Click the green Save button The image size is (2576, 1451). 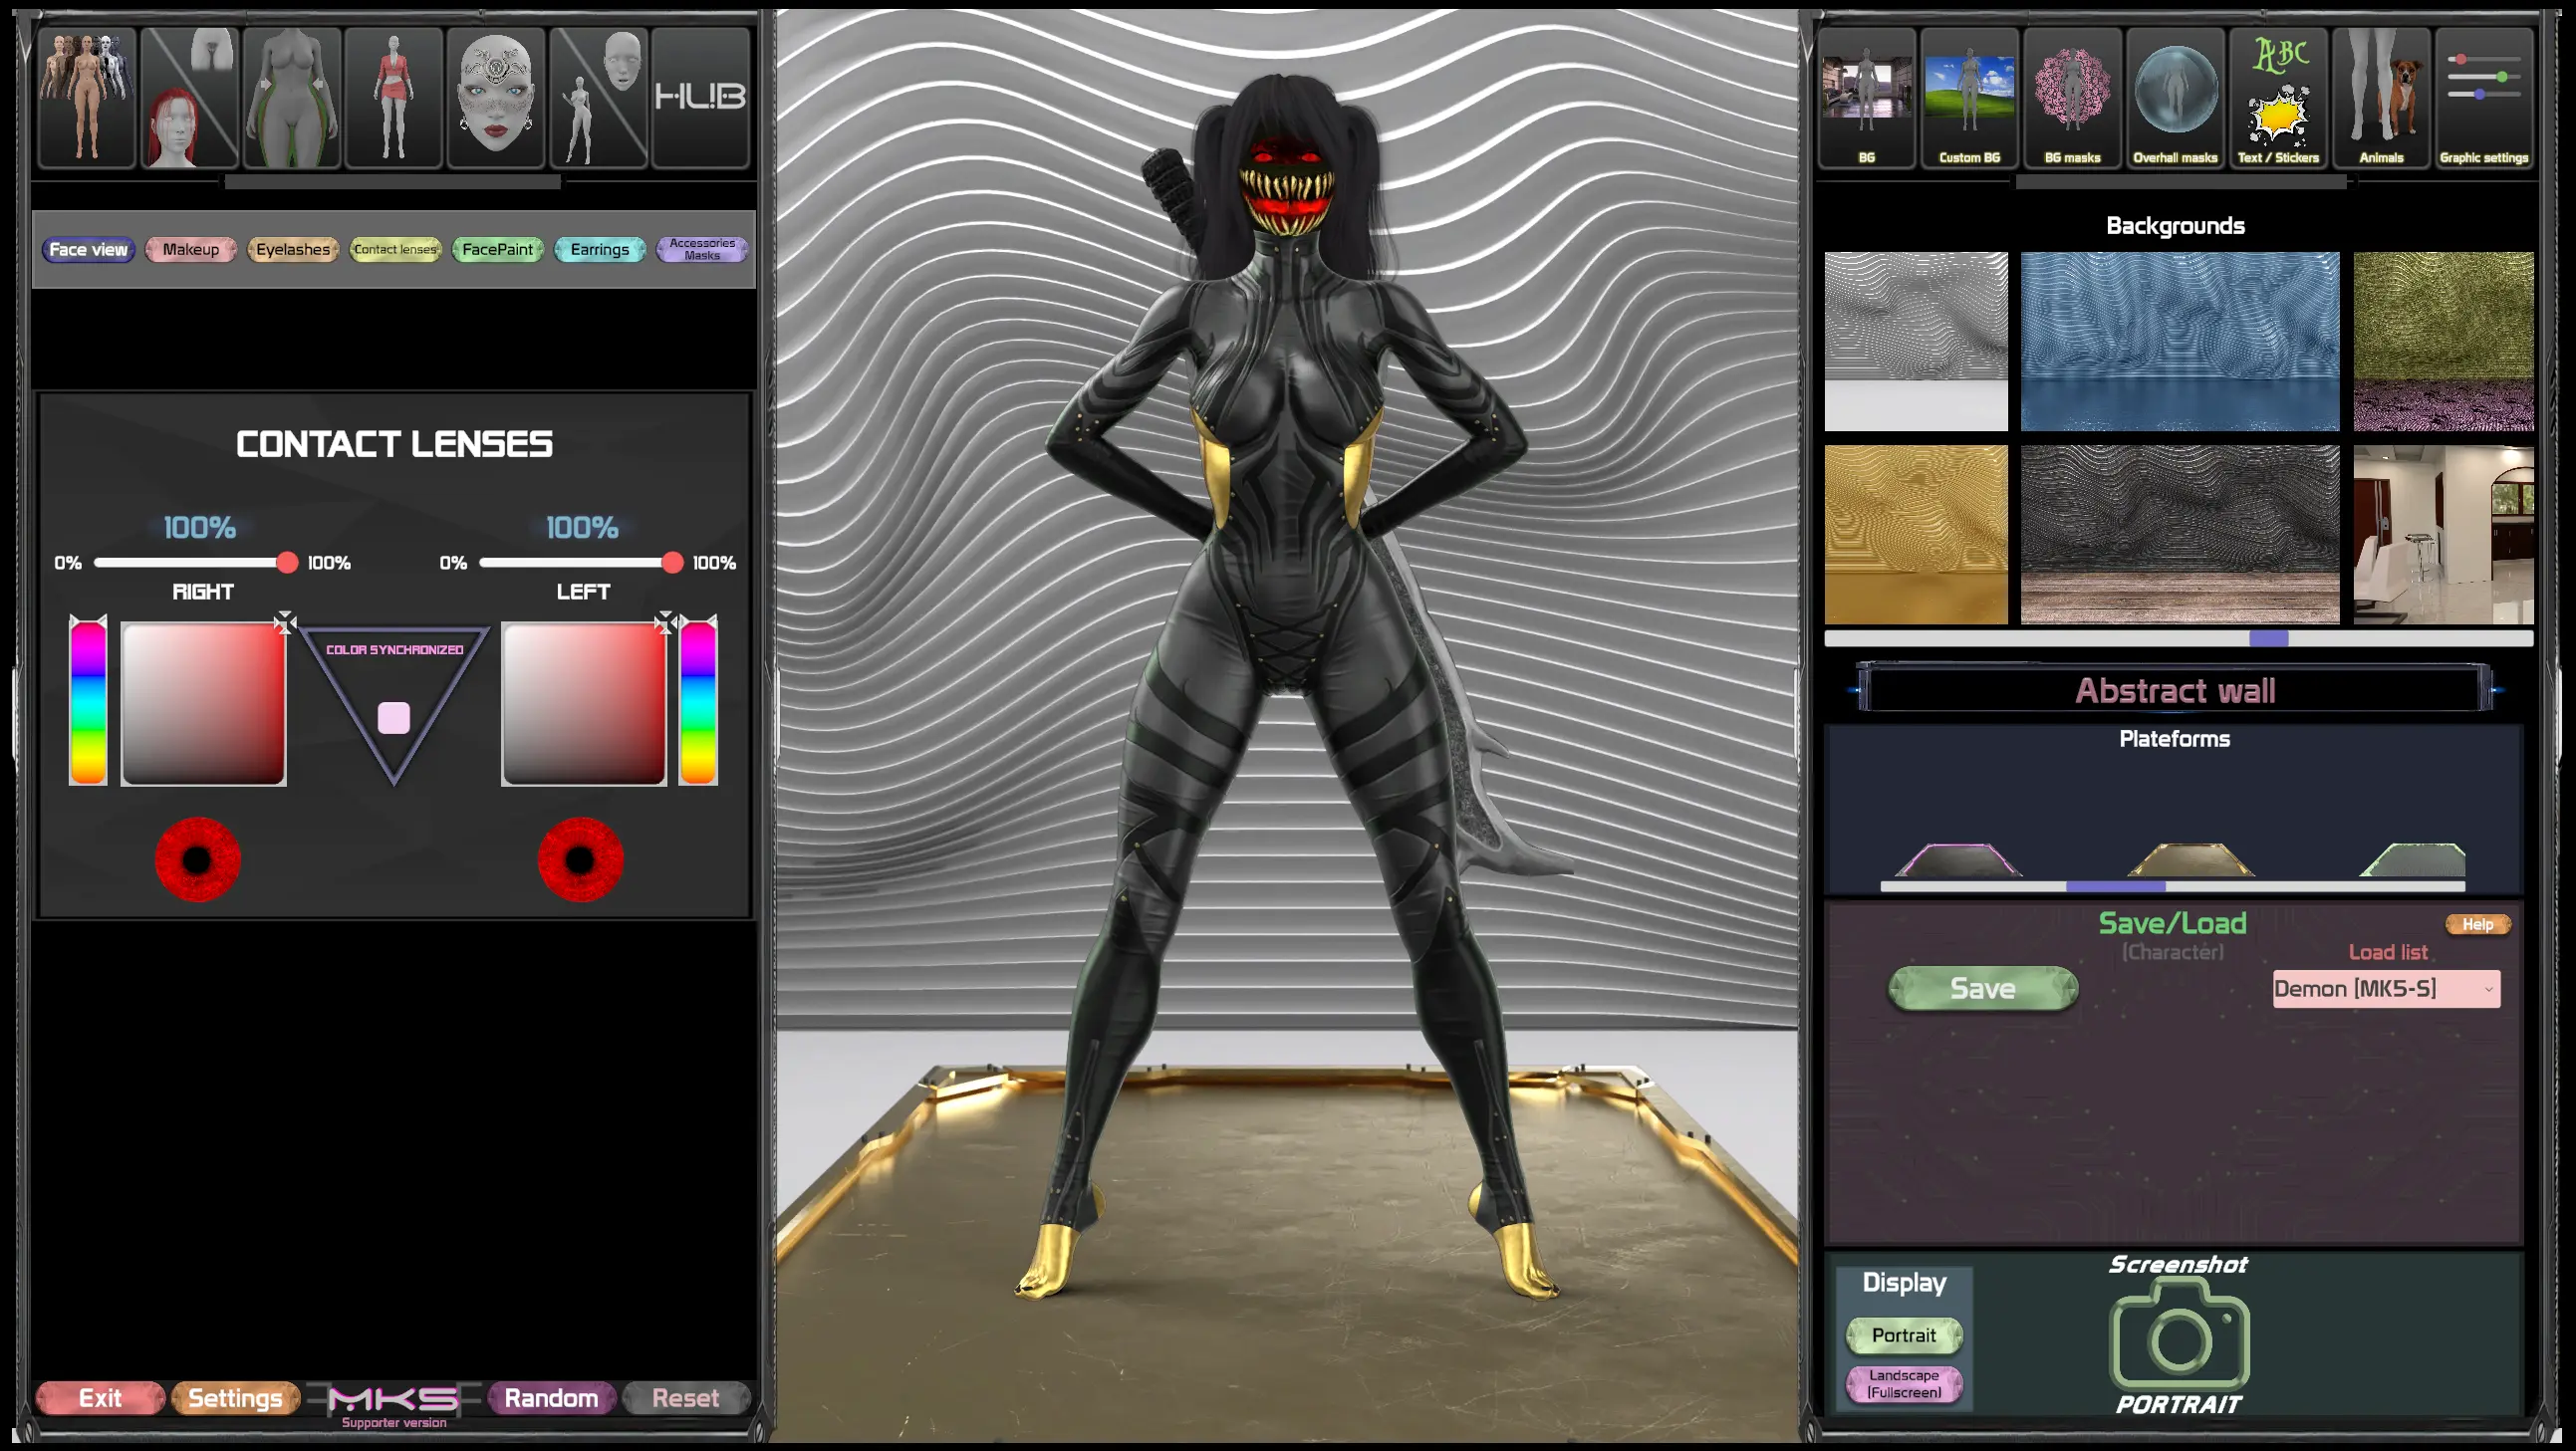pyautogui.click(x=1982, y=989)
